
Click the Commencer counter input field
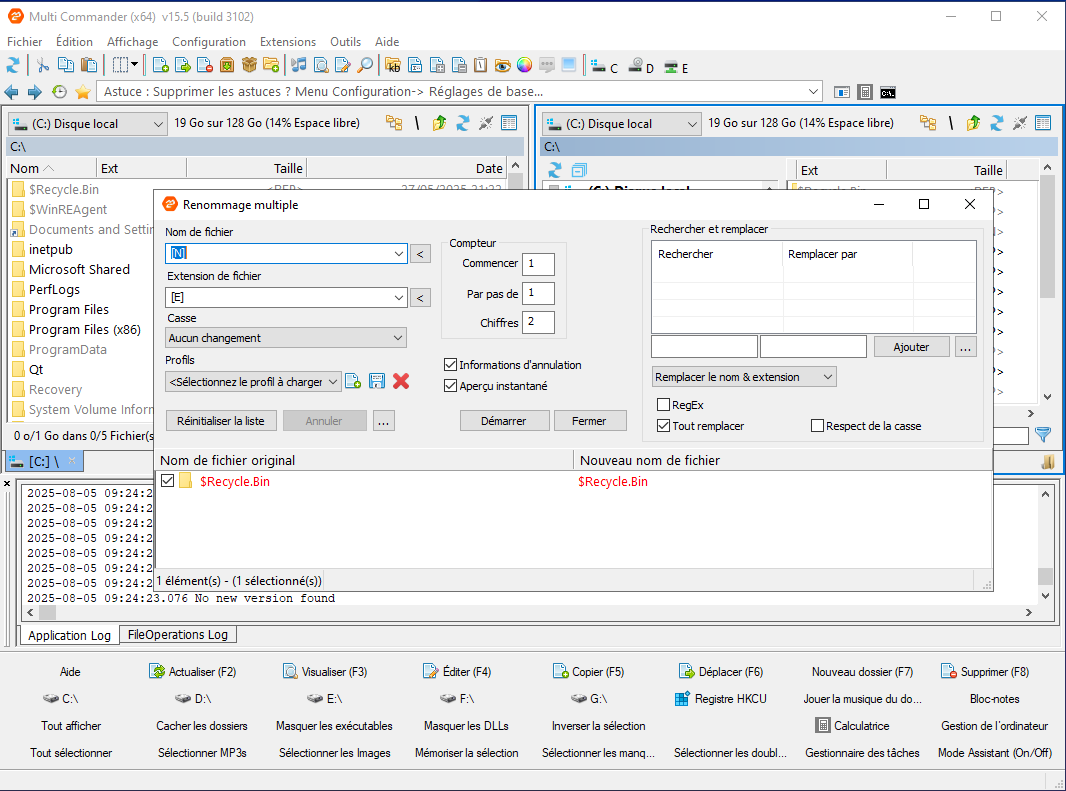point(538,264)
